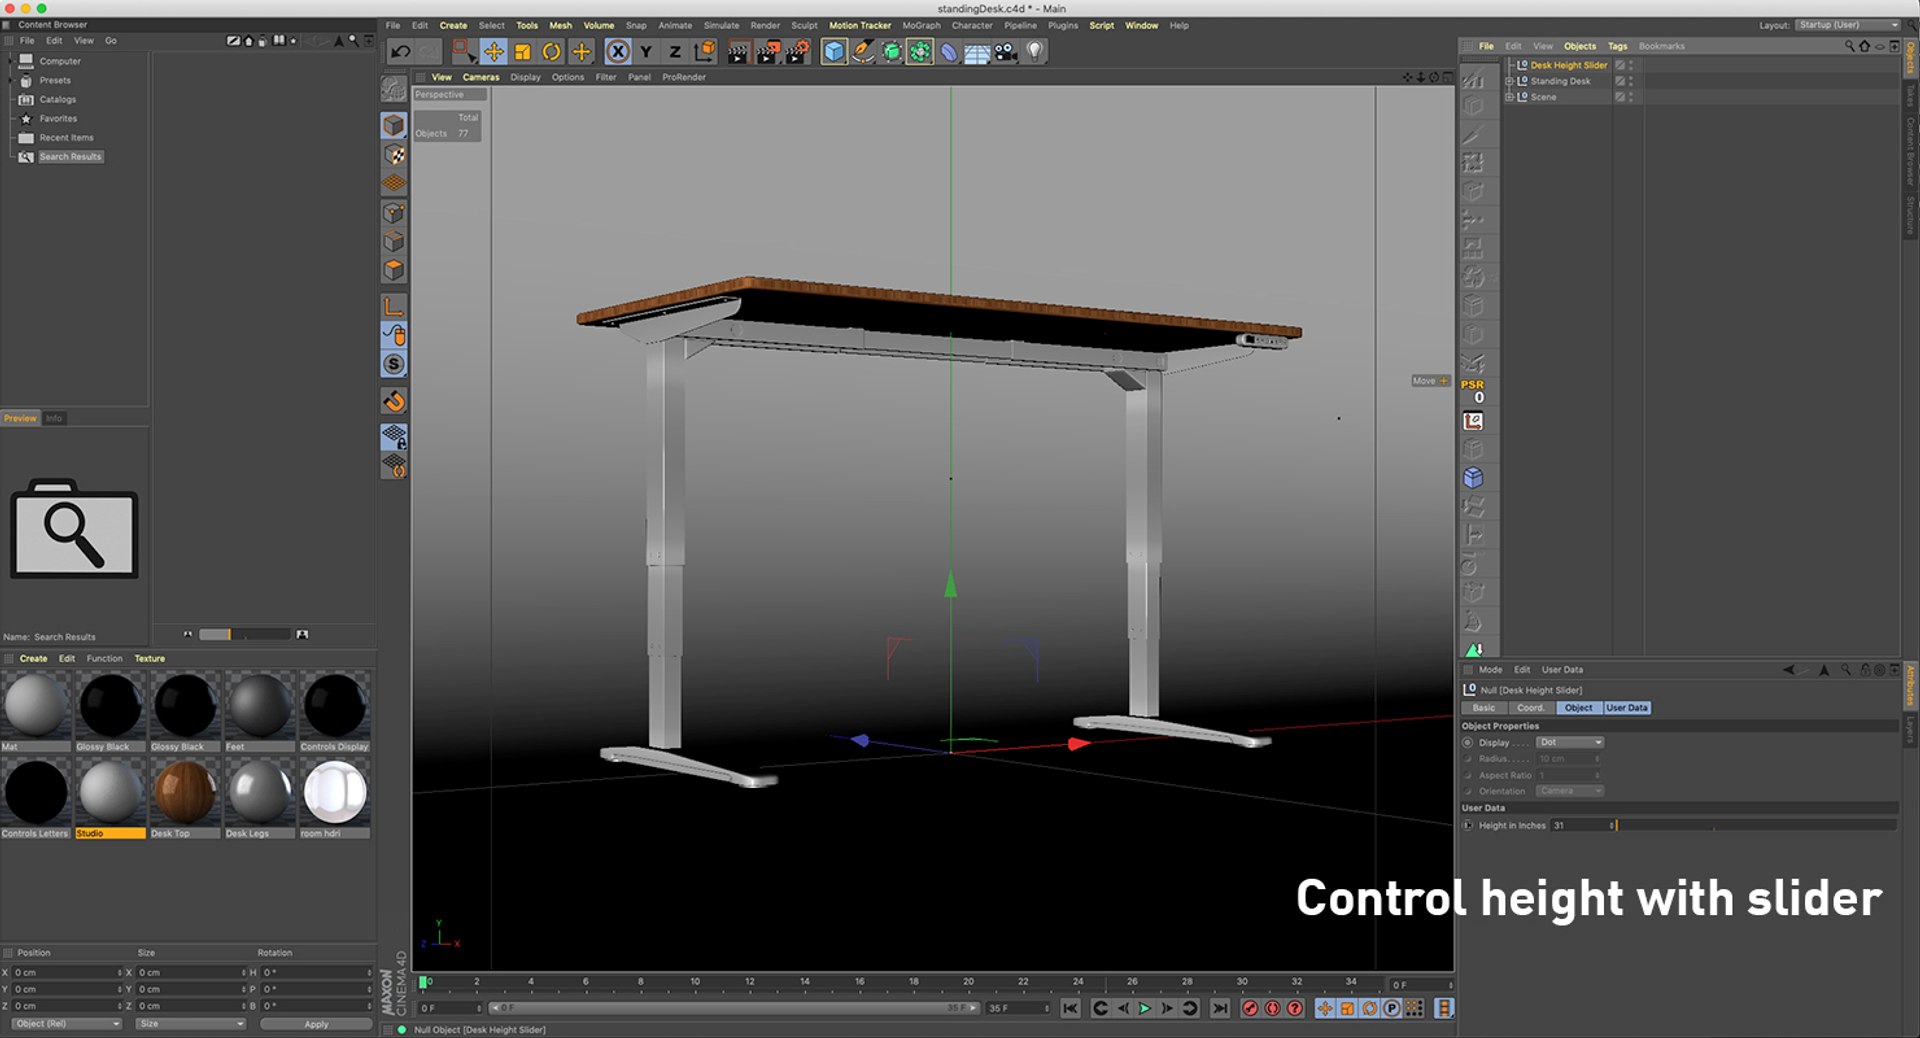Click Record Active Objects red key button
Viewport: 1920px width, 1038px height.
[x=1250, y=1008]
